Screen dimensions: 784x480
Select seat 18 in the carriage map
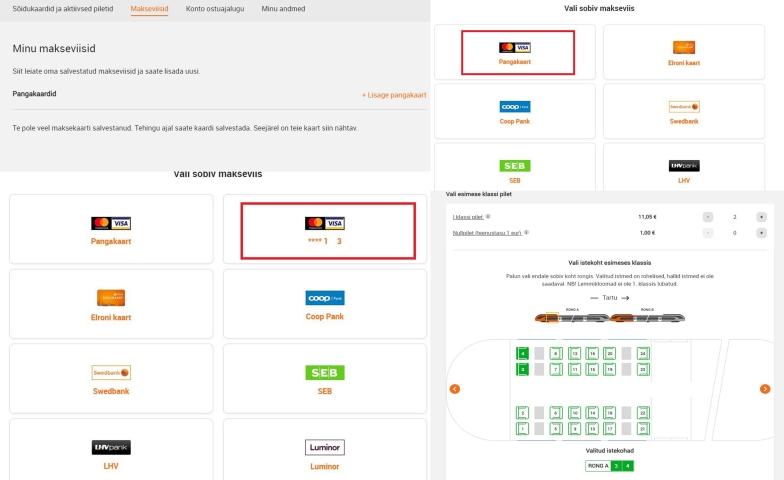point(610,412)
